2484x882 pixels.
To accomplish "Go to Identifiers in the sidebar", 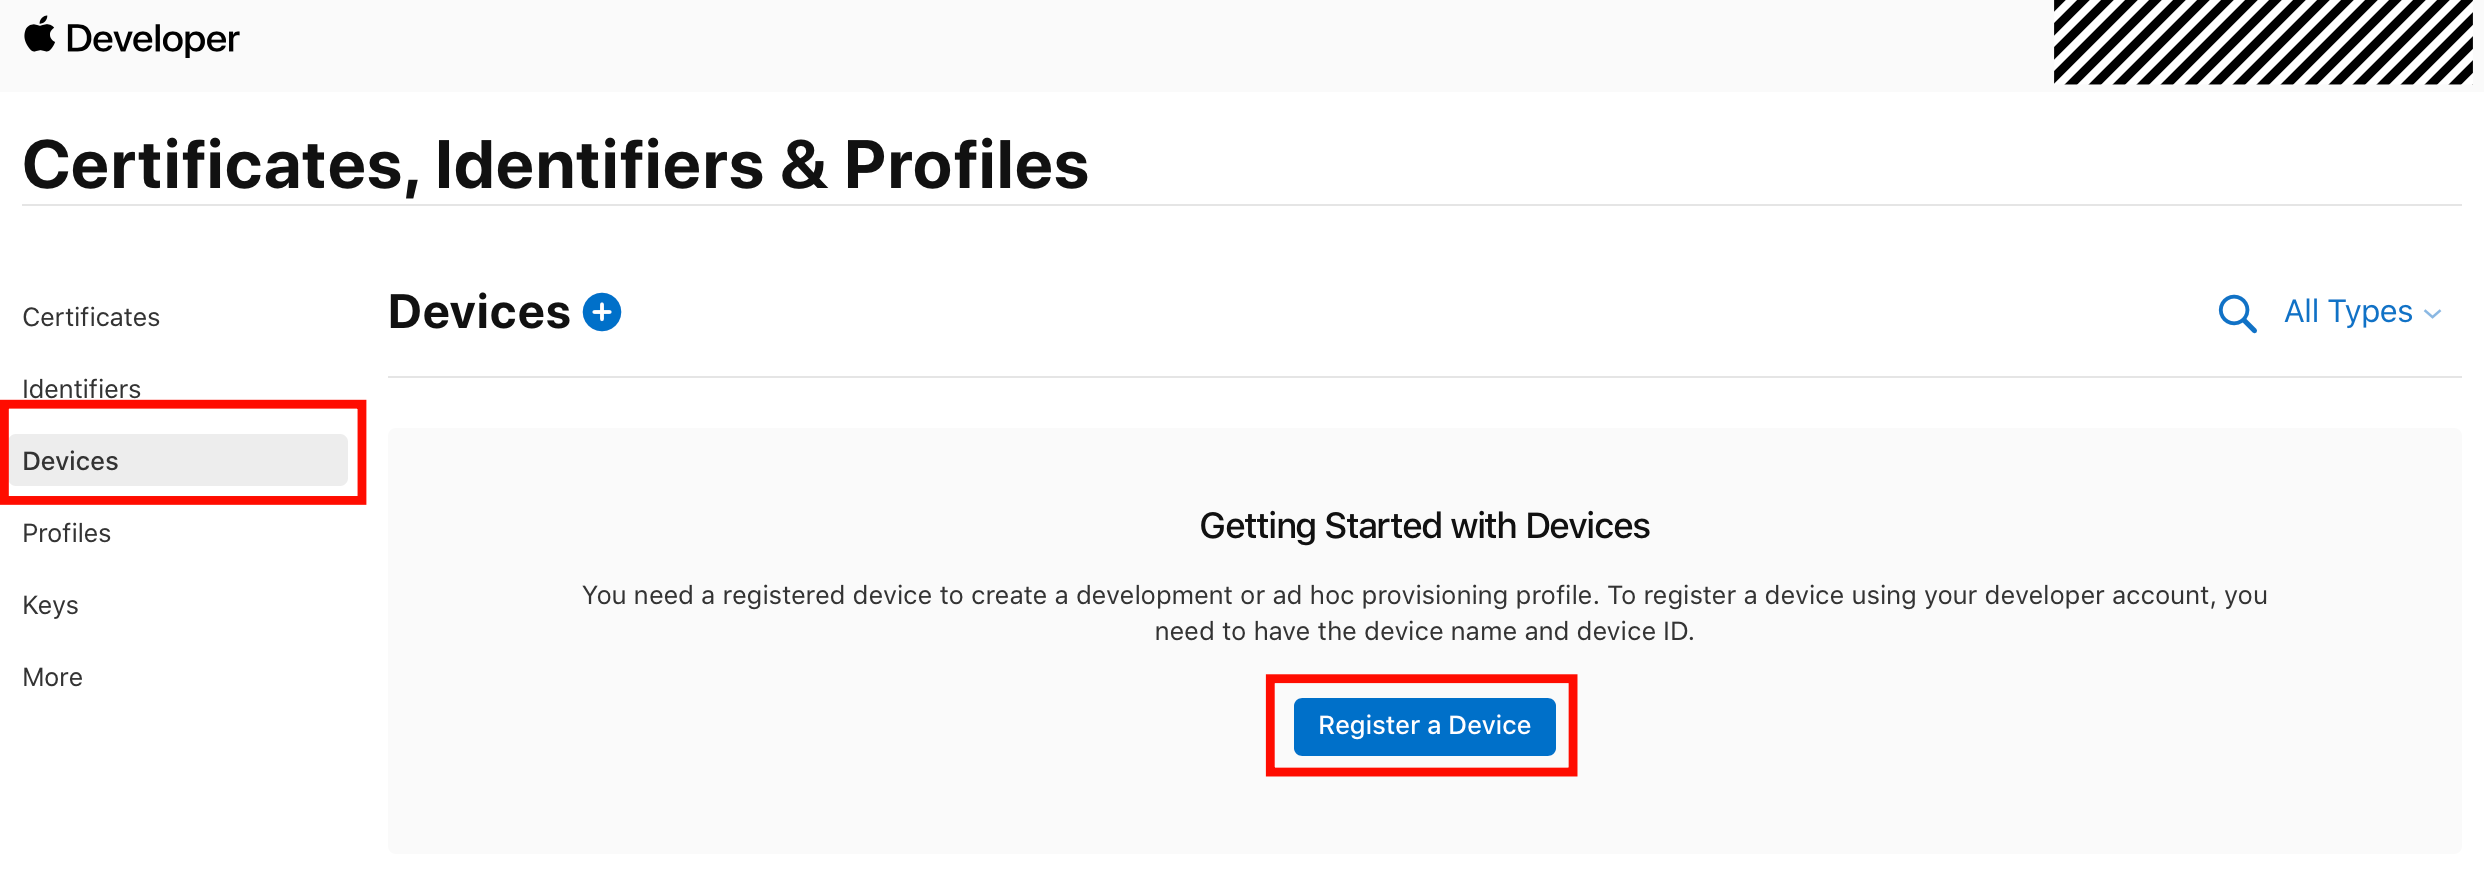I will click(82, 389).
